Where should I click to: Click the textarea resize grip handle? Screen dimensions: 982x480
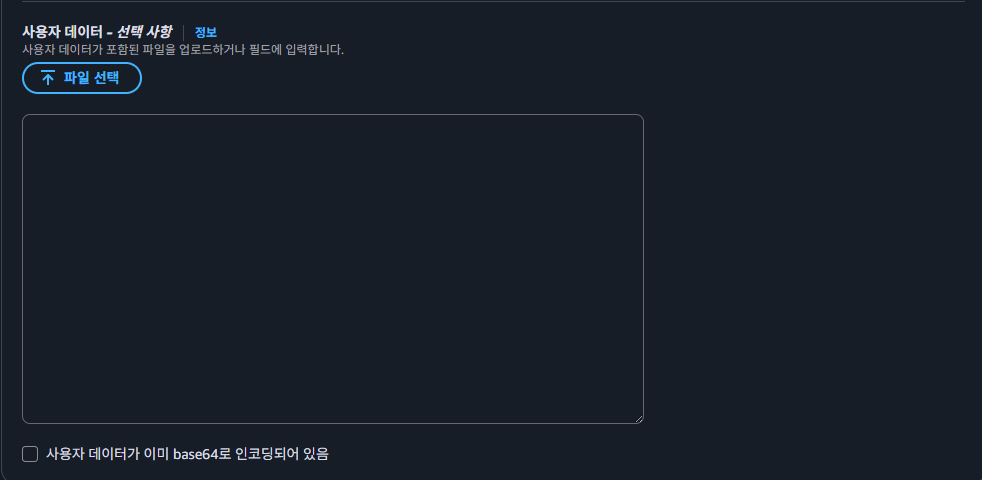tap(638, 418)
